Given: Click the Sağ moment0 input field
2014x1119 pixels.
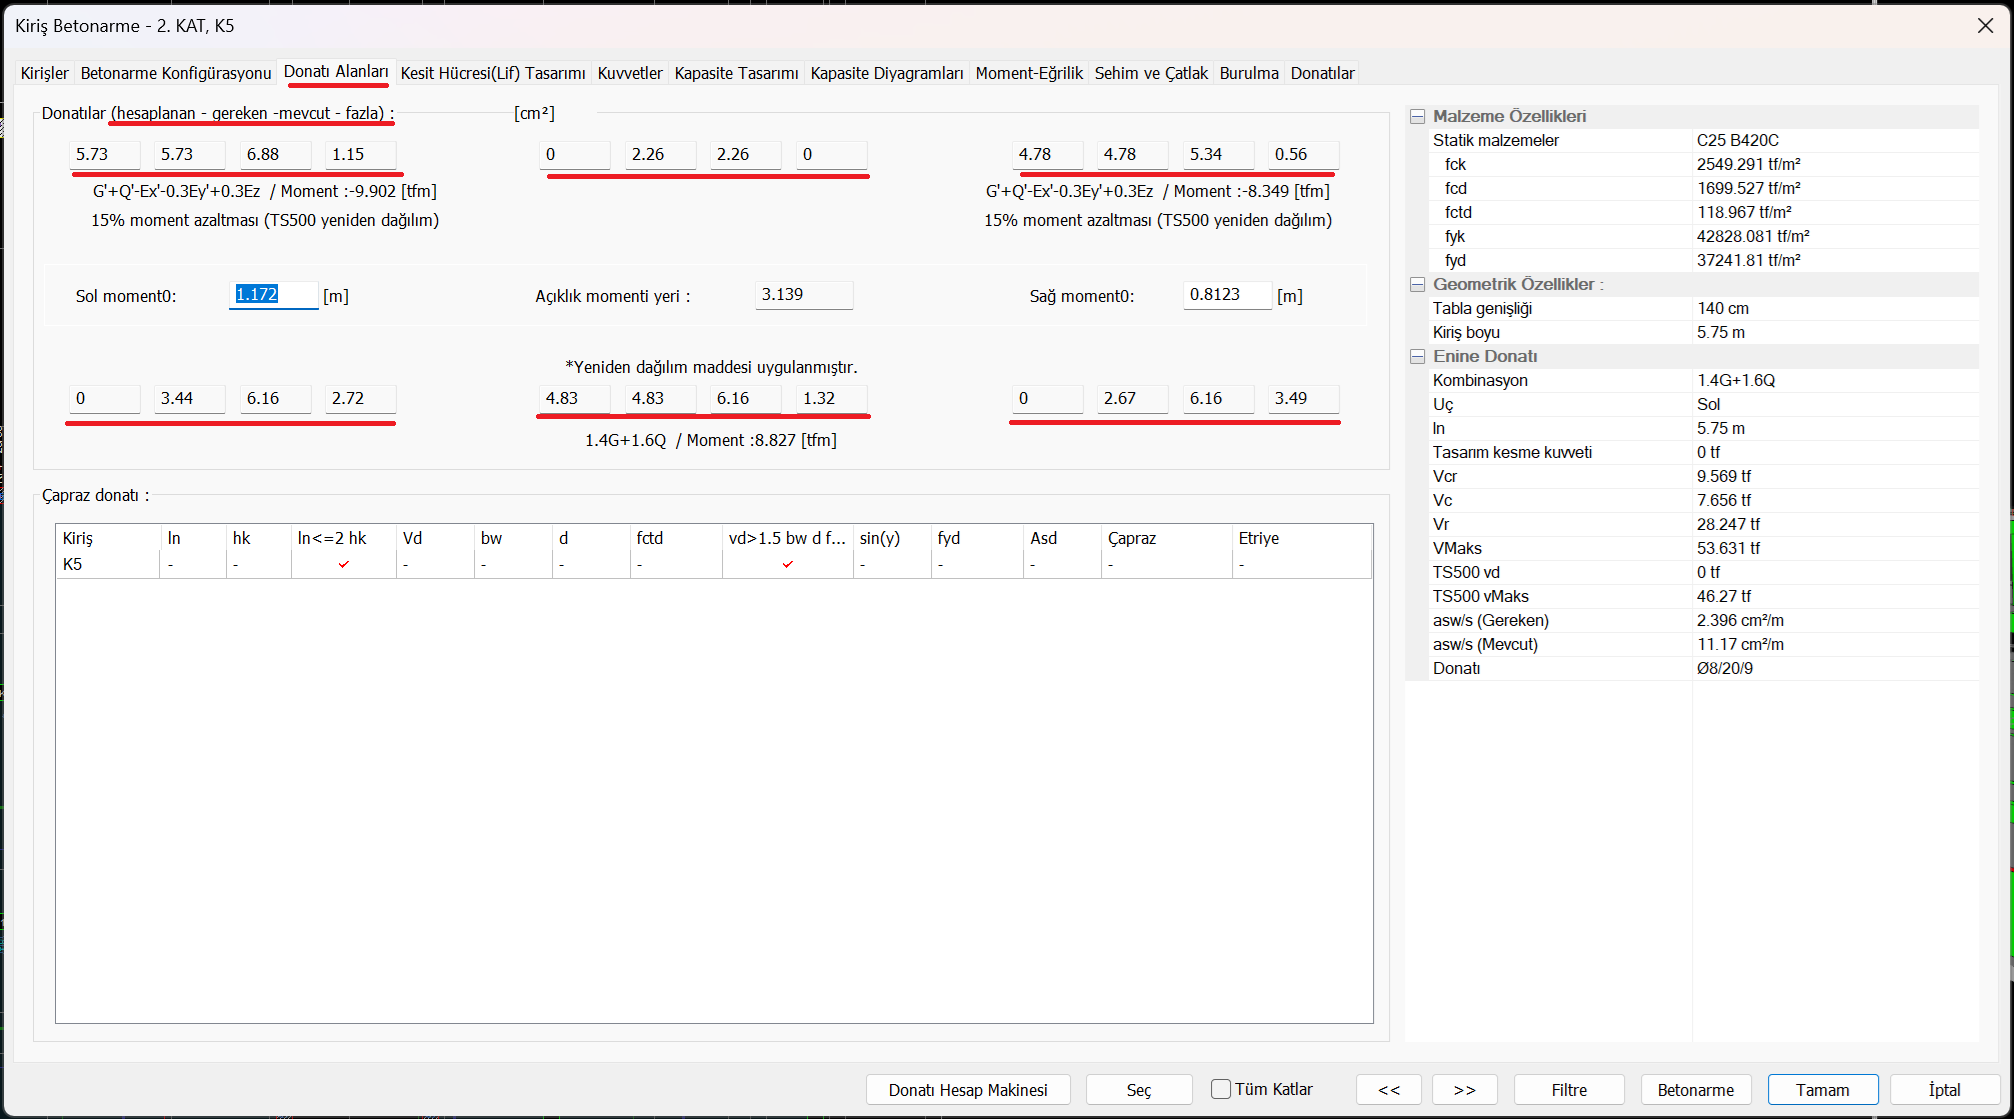Looking at the screenshot, I should (x=1226, y=295).
